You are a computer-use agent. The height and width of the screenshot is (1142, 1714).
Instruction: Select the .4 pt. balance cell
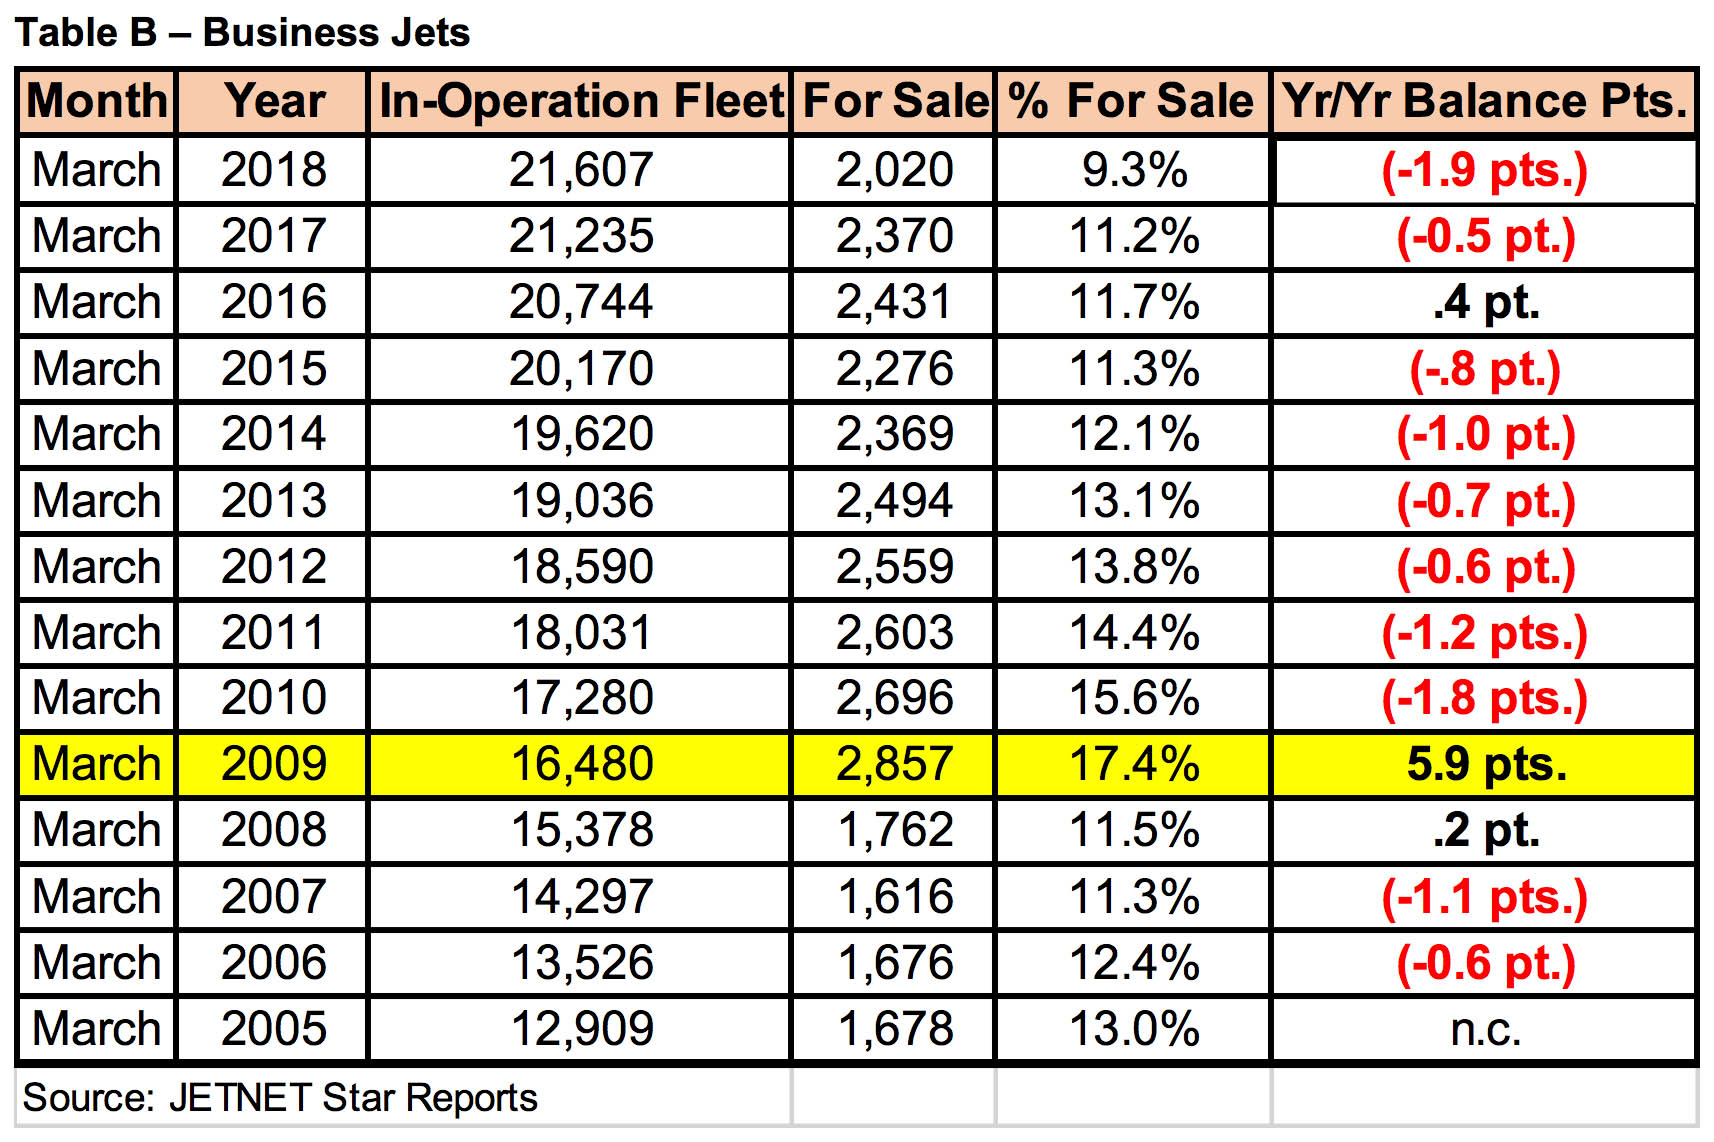pos(1486,302)
